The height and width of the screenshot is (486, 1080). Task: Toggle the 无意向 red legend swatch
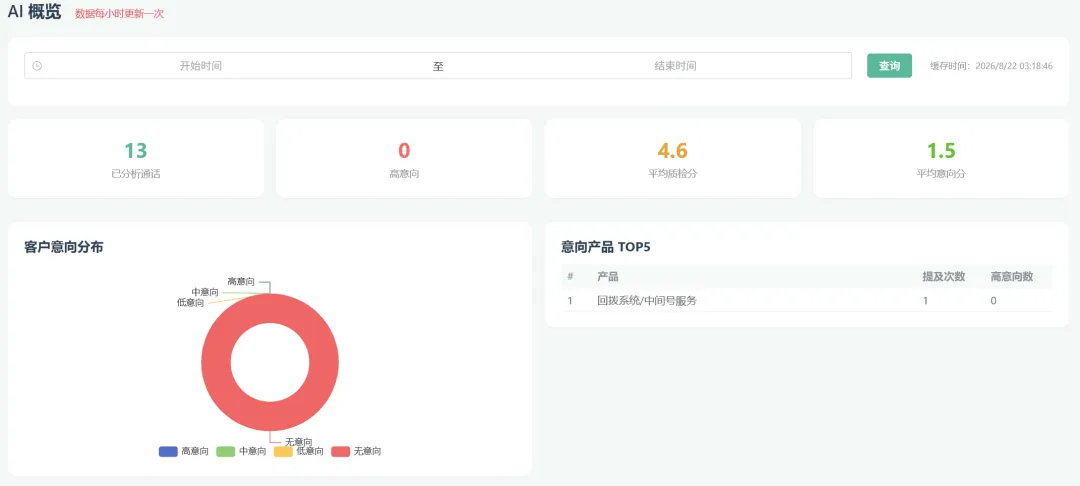coord(341,452)
